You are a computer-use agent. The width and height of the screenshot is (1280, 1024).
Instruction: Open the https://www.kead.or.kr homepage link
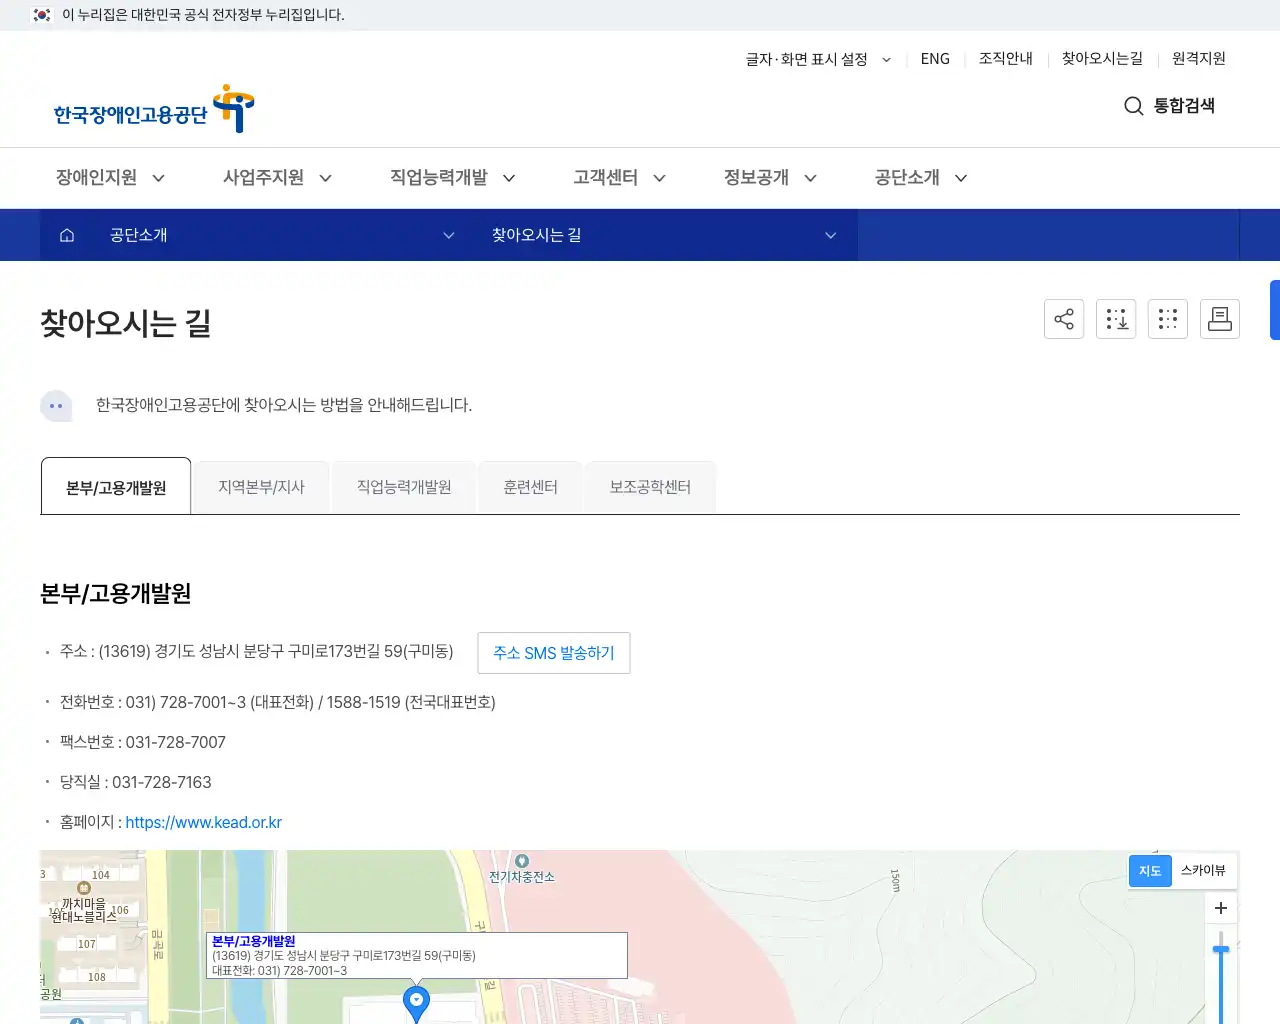click(x=204, y=822)
